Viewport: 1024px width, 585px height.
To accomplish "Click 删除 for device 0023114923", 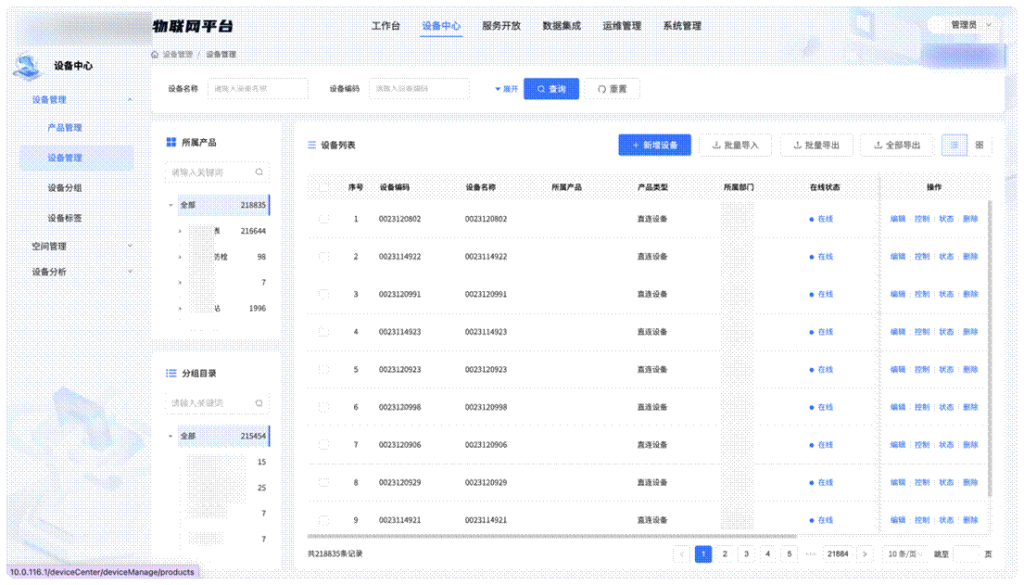I will [x=970, y=332].
